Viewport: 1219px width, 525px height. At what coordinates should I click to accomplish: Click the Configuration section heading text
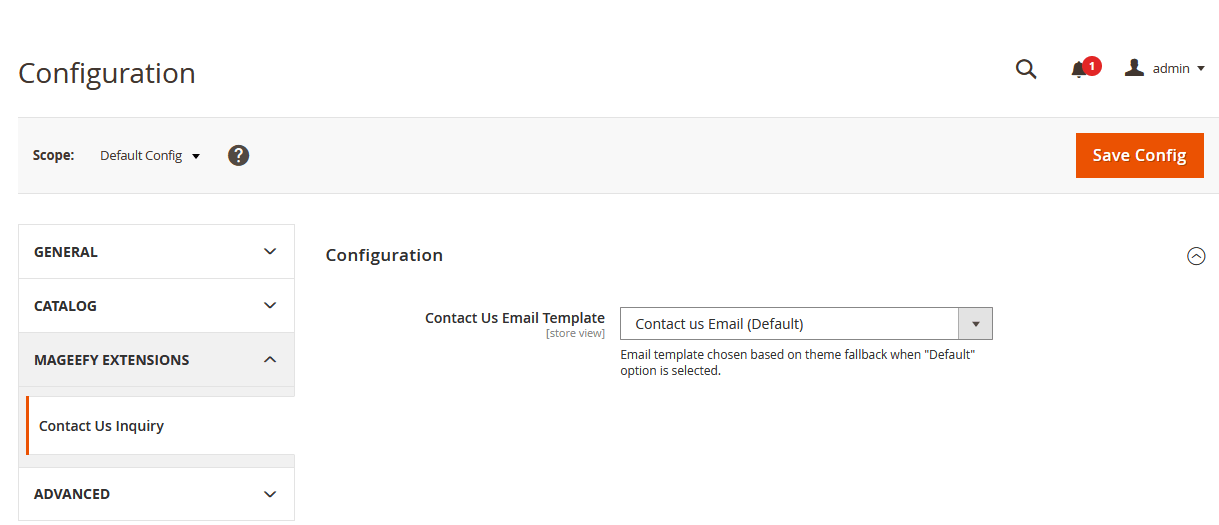pyautogui.click(x=384, y=255)
